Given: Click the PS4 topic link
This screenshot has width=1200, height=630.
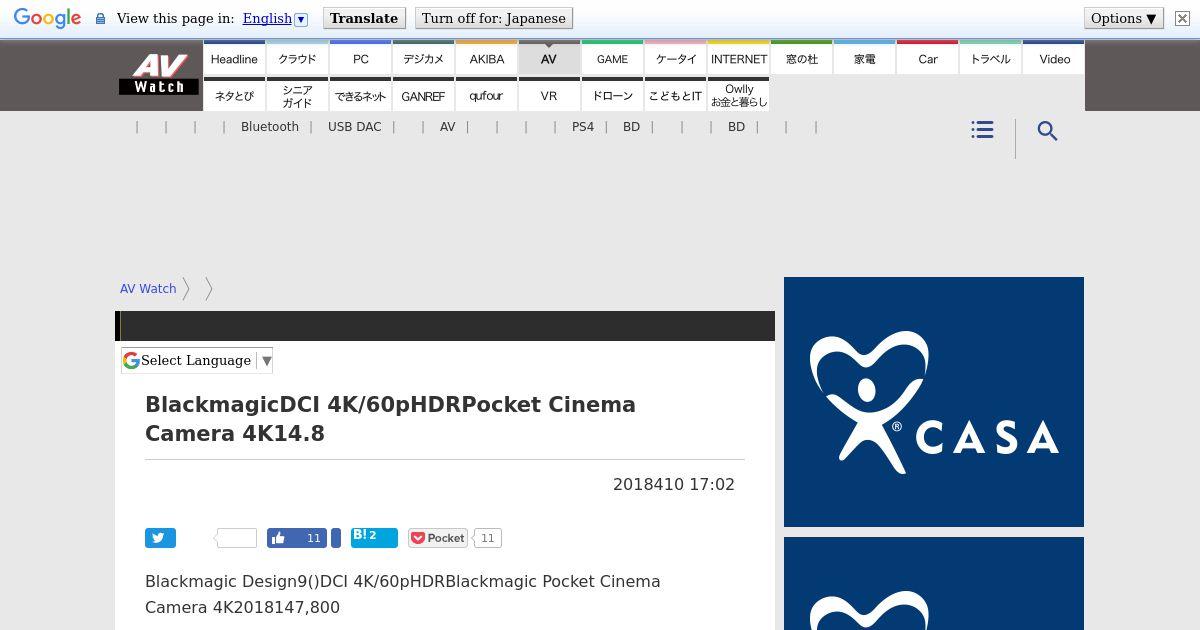Looking at the screenshot, I should tap(583, 127).
